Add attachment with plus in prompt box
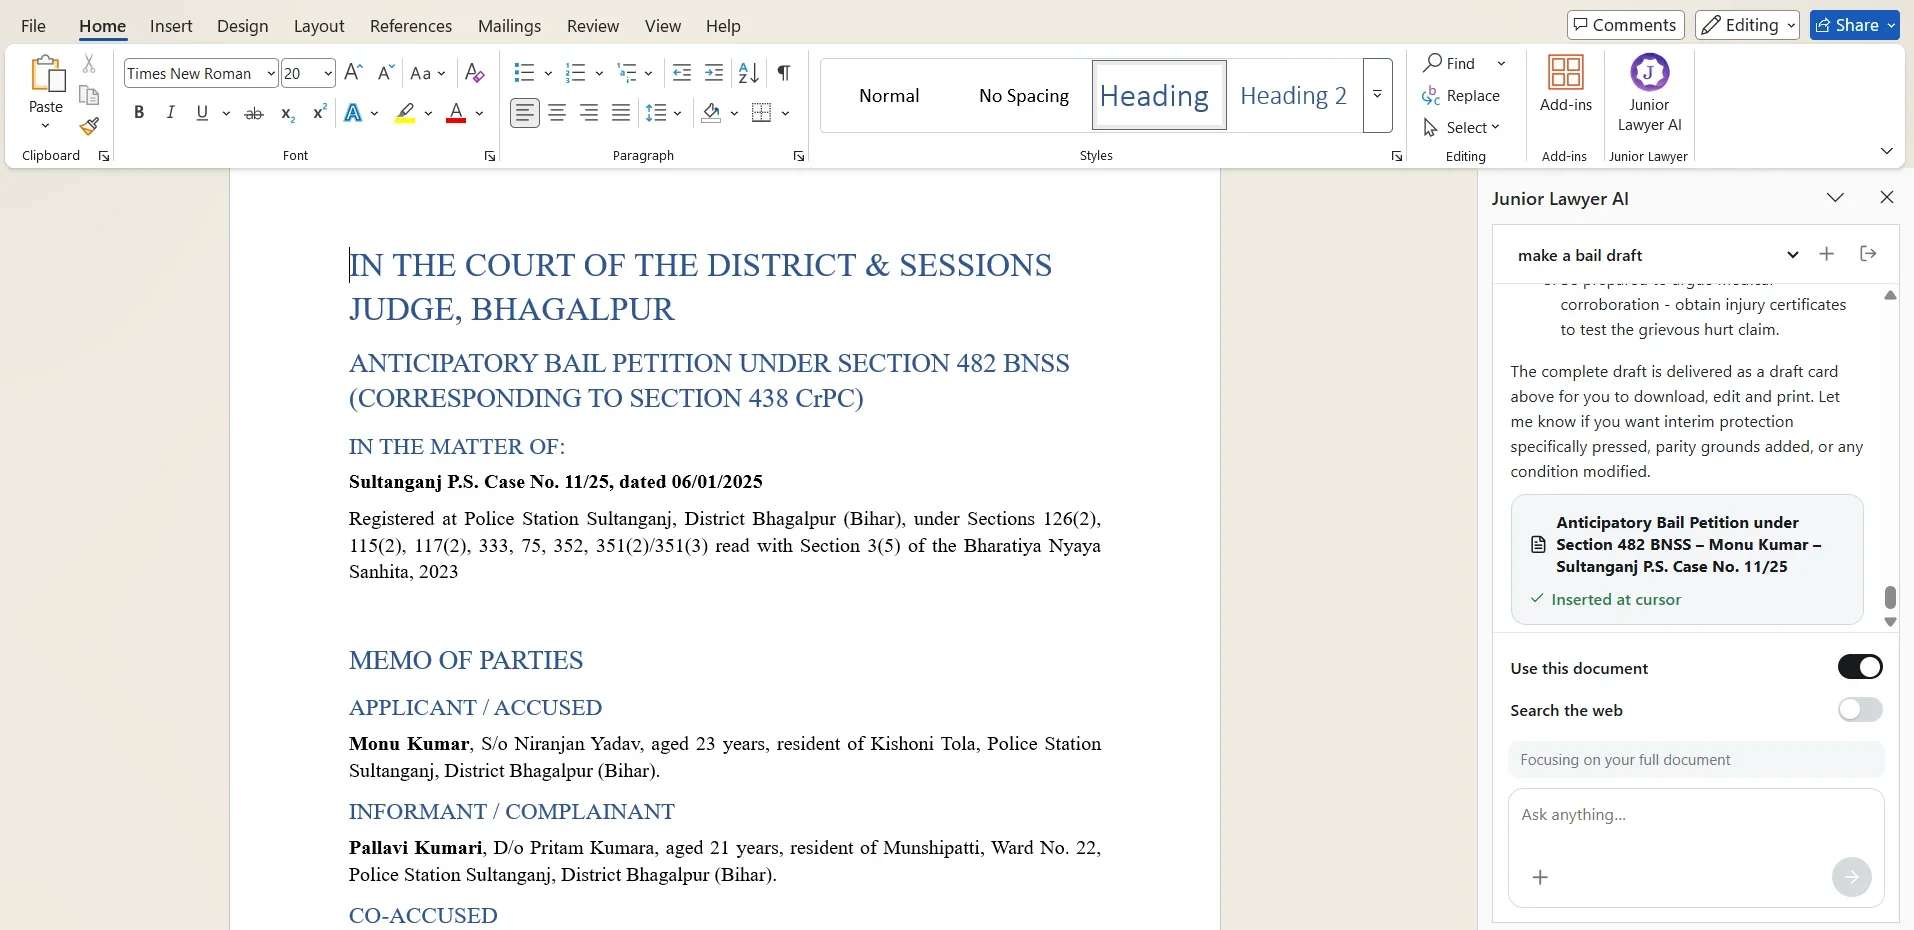This screenshot has height=930, width=1914. click(x=1540, y=877)
